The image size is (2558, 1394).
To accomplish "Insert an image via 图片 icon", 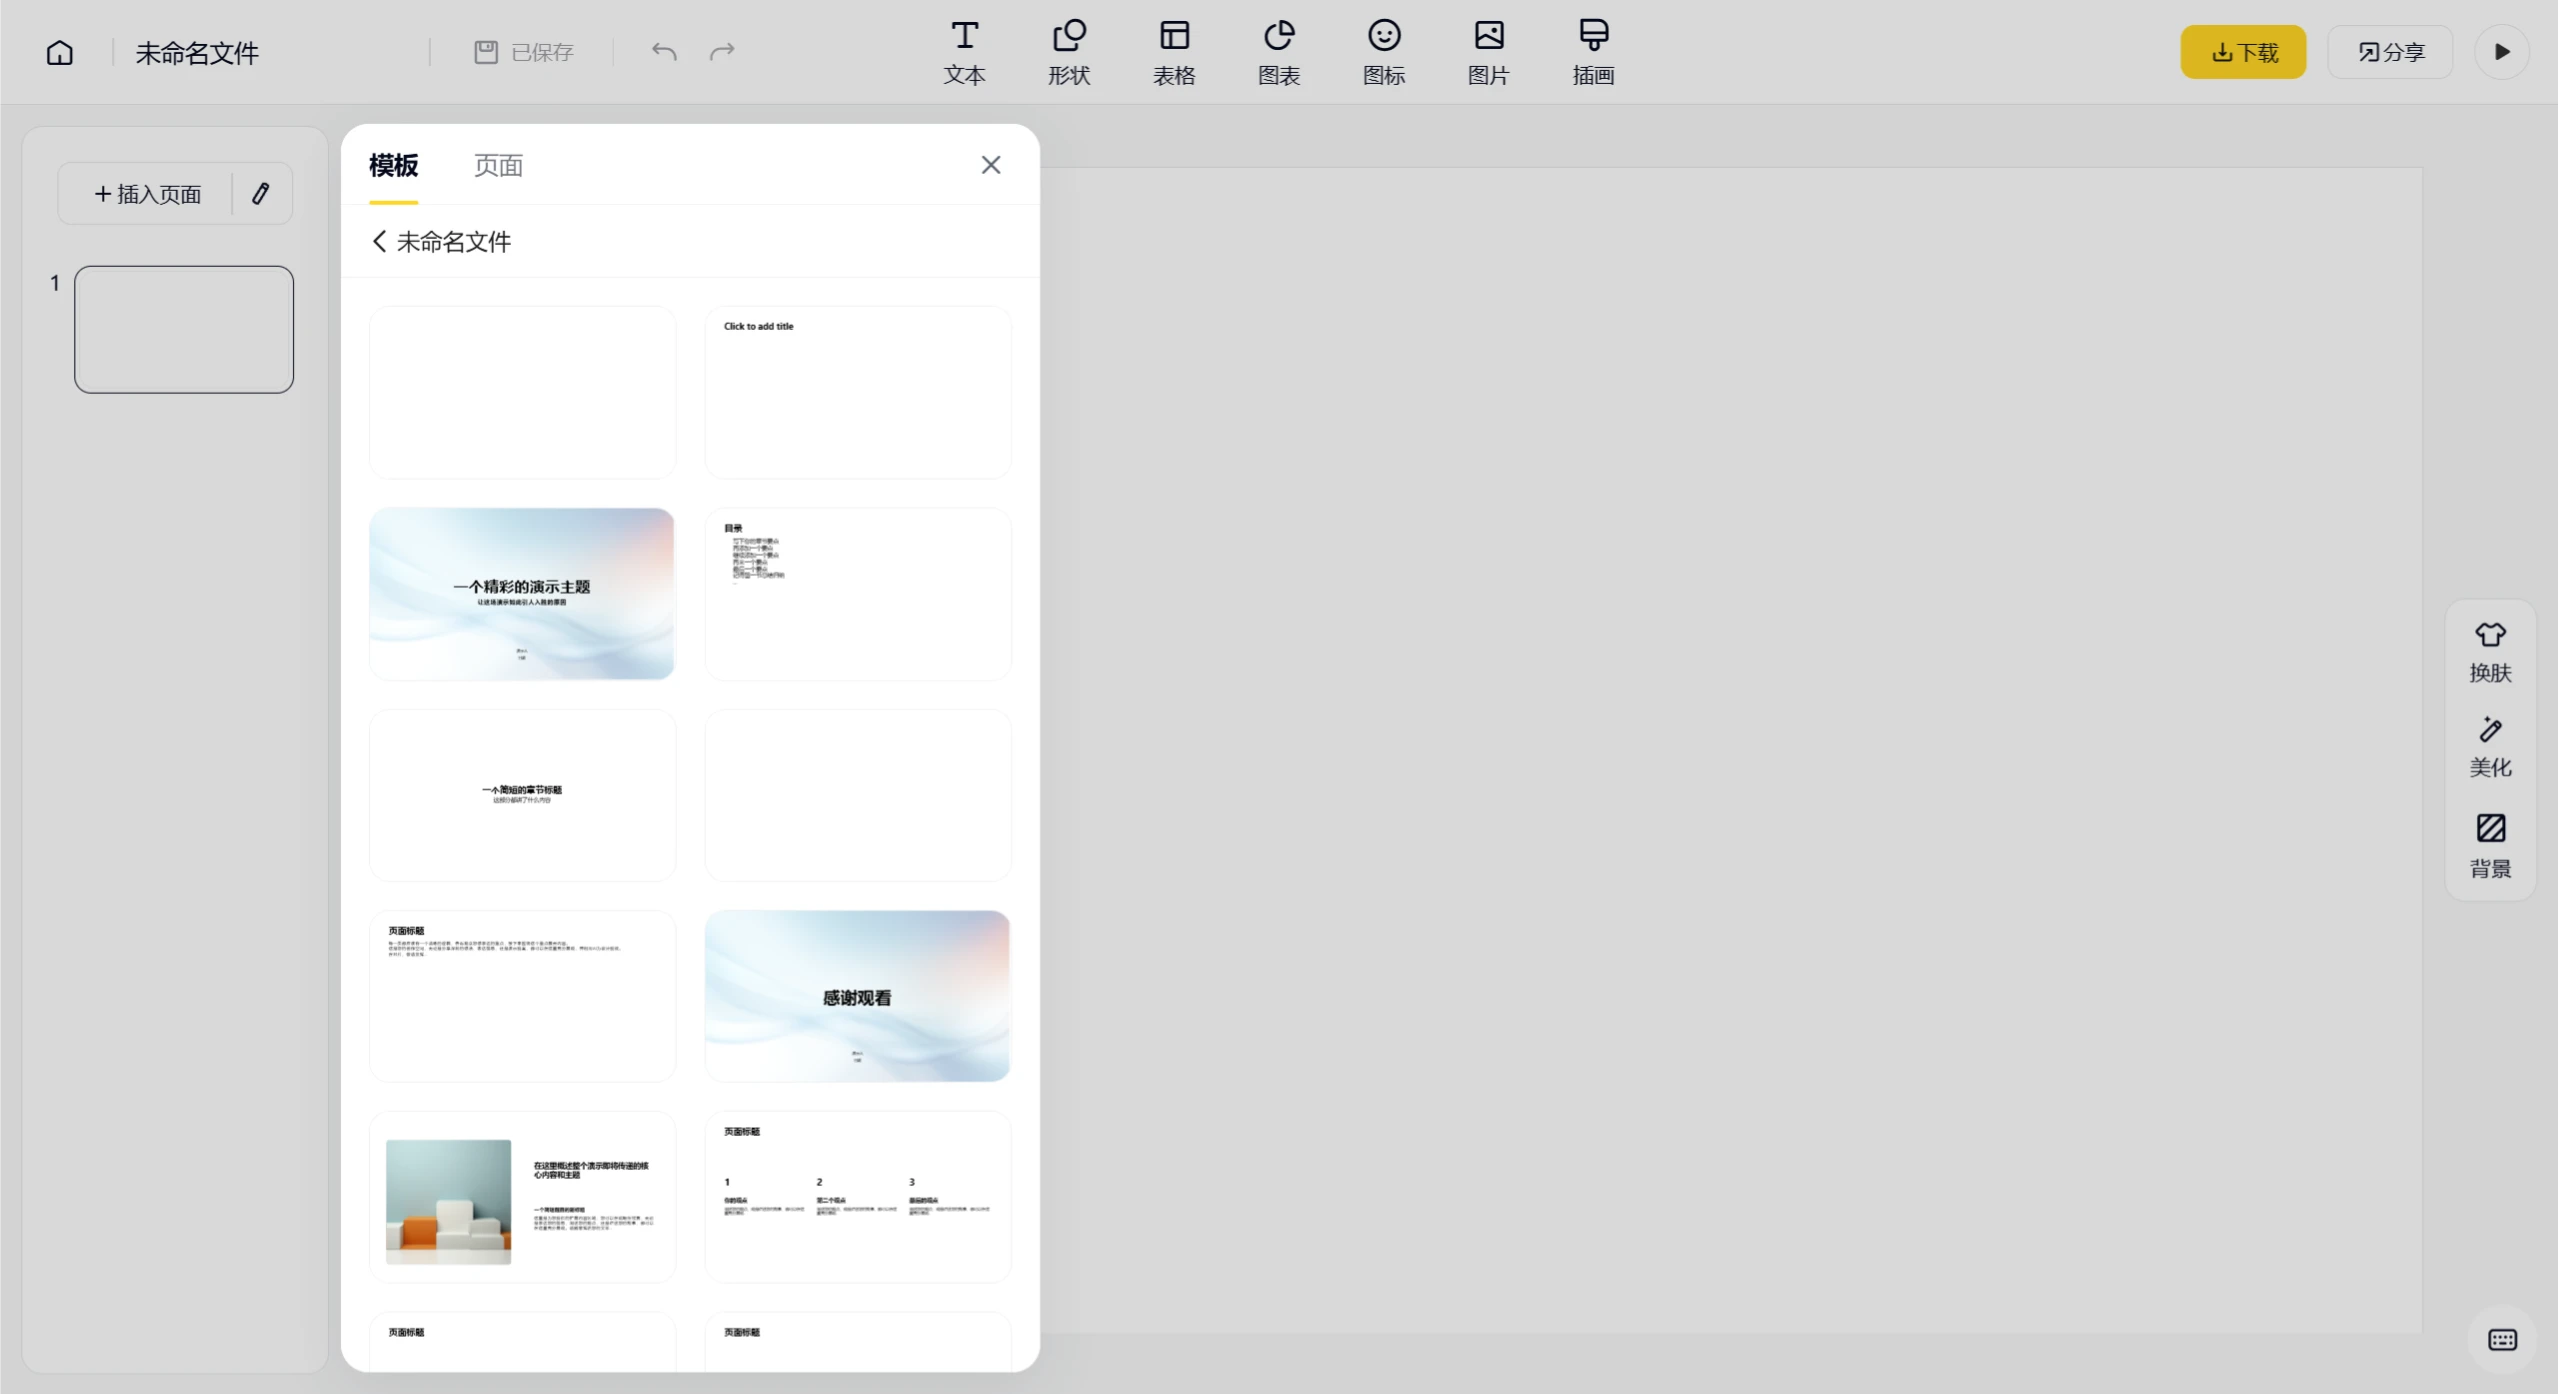I will pos(1488,52).
